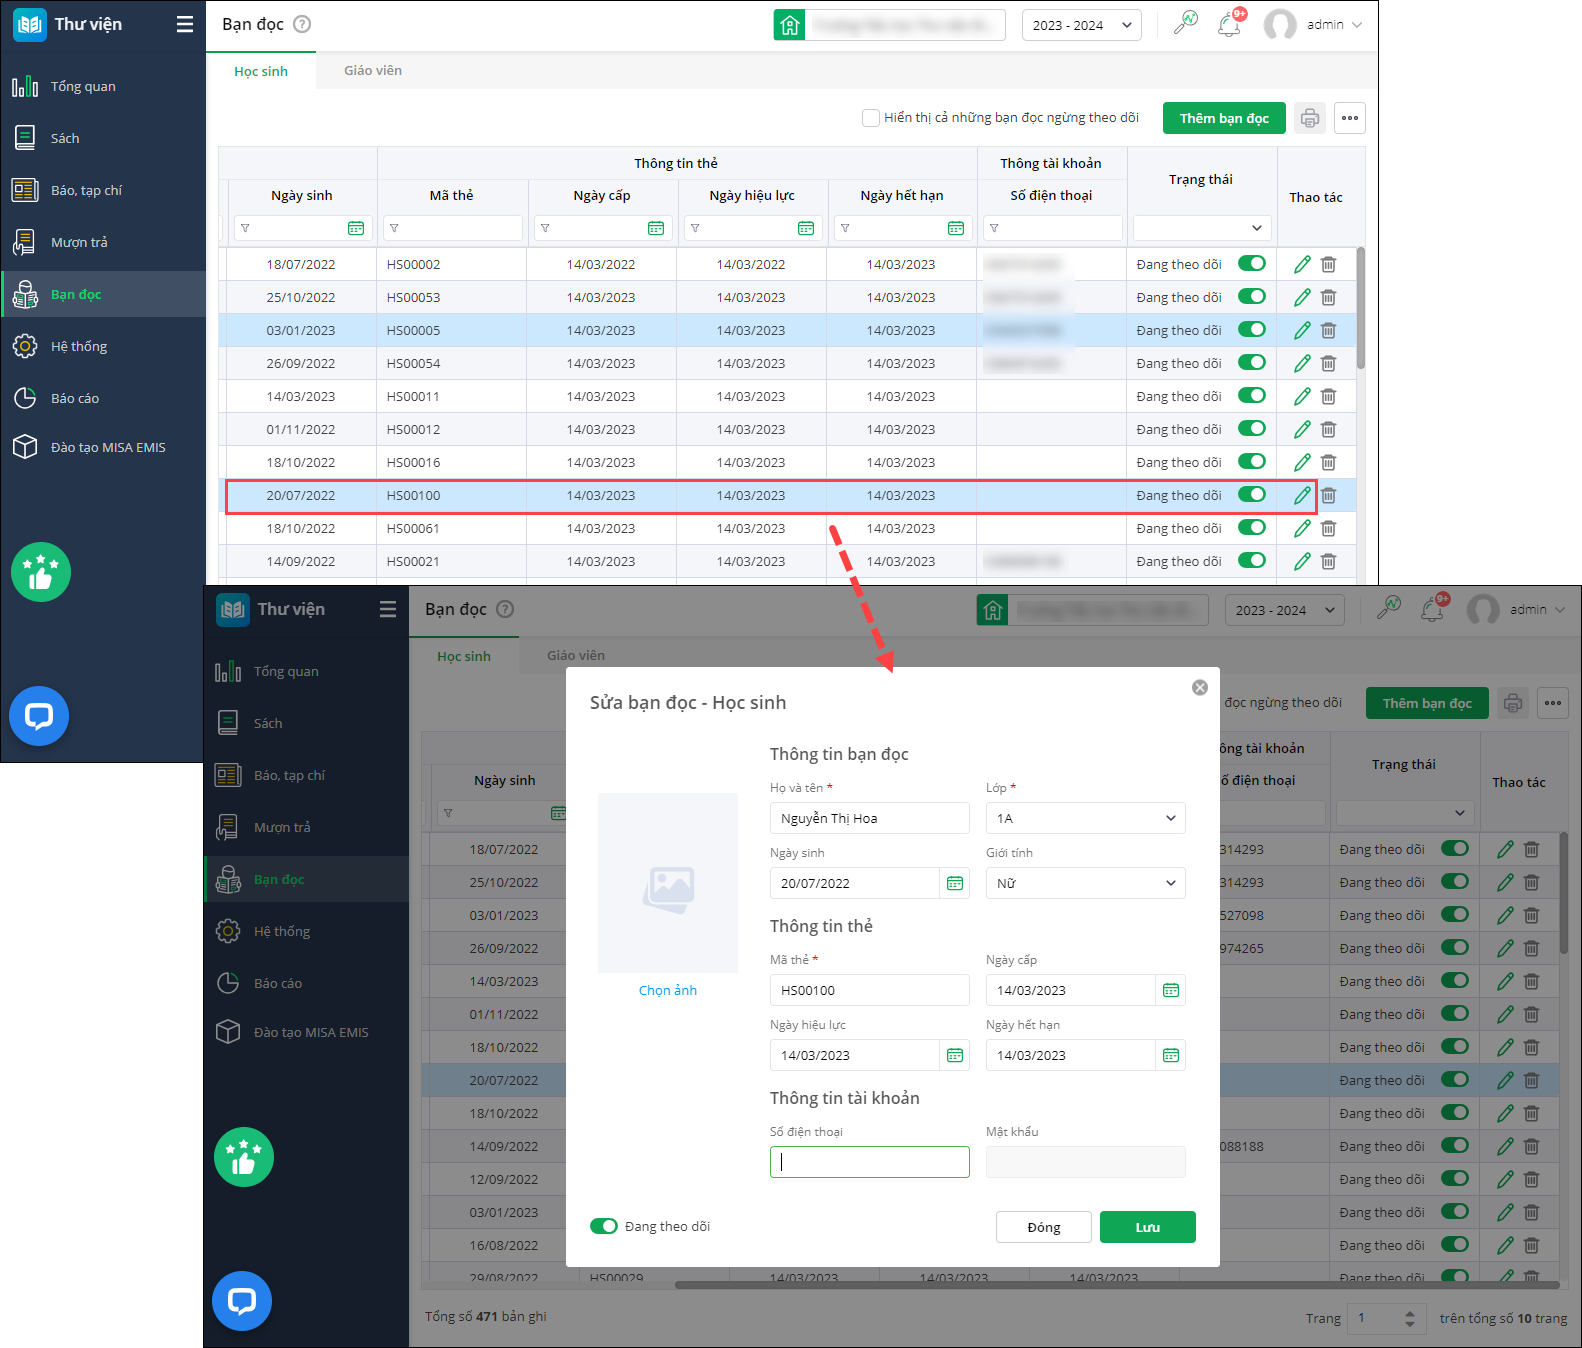The image size is (1582, 1348).
Task: Open the notification bell in the top window header
Action: 1230,25
